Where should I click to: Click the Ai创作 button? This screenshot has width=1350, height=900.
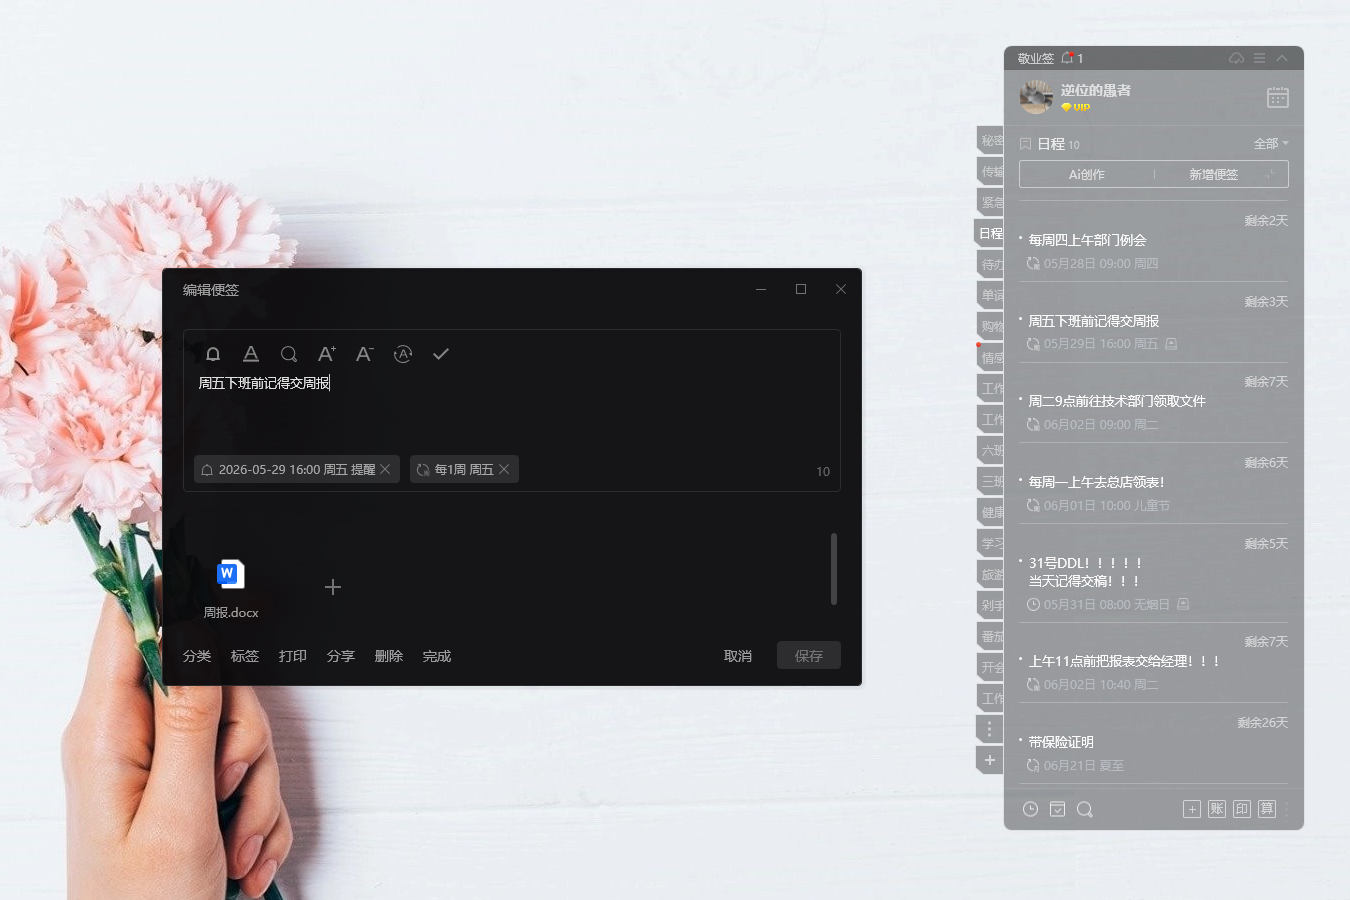click(x=1087, y=174)
